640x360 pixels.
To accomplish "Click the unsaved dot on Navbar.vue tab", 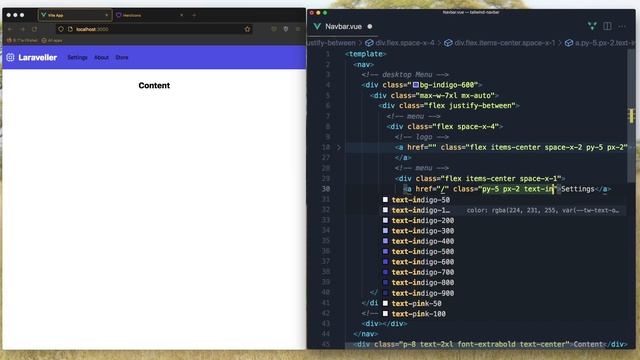I will [370, 27].
